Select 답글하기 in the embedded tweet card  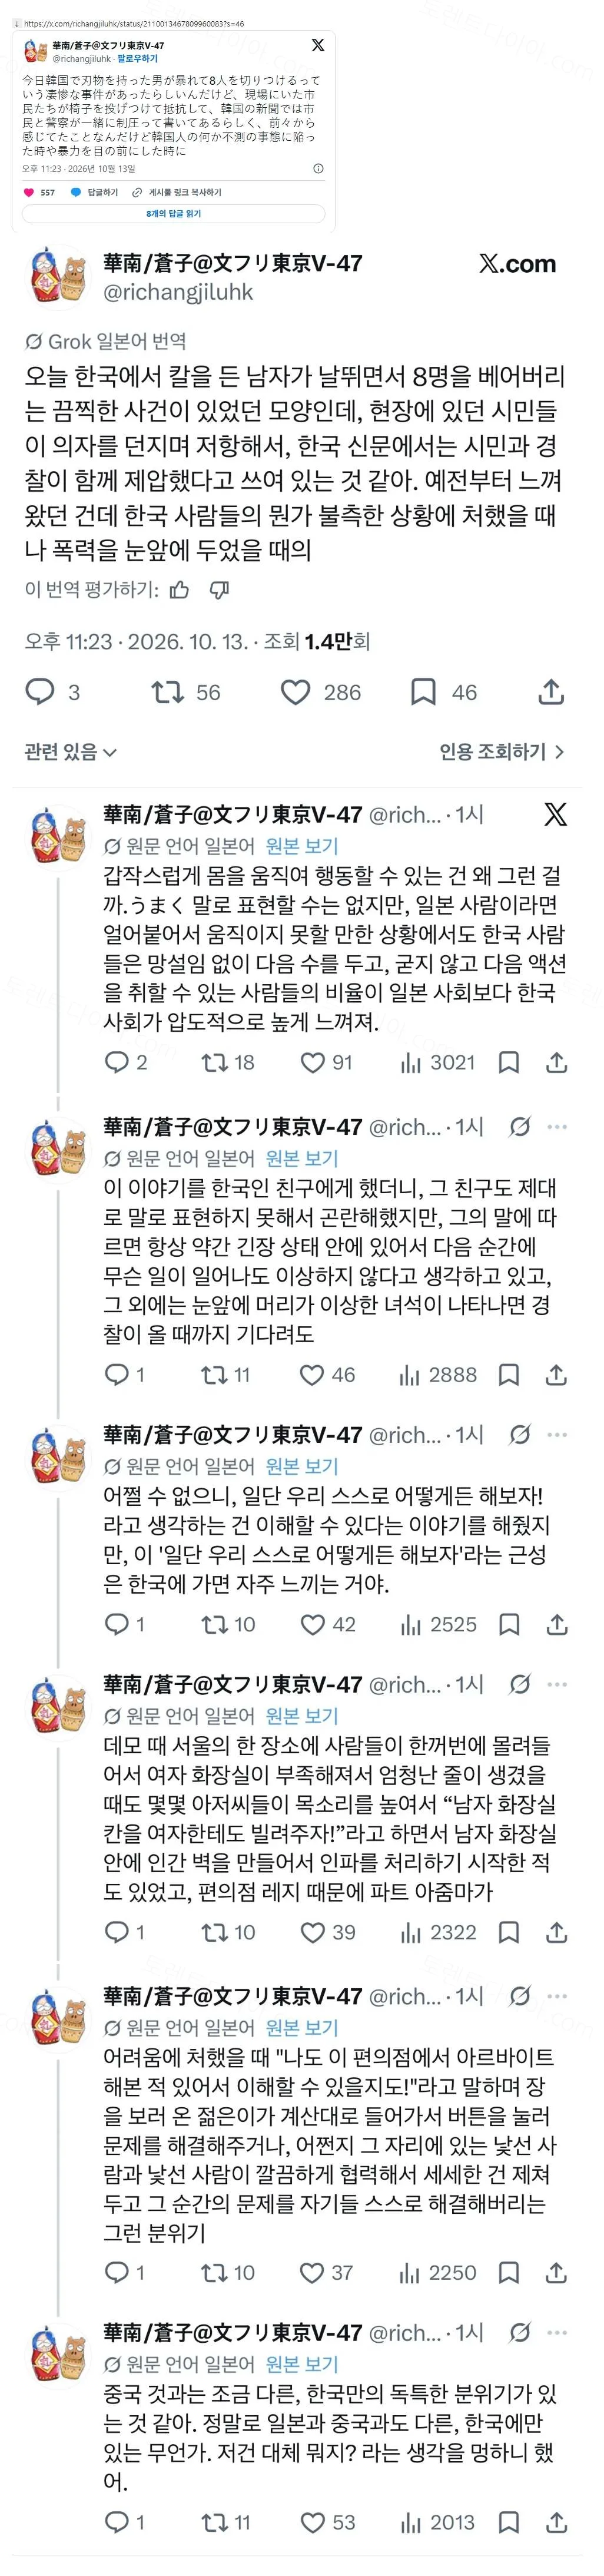[x=95, y=192]
